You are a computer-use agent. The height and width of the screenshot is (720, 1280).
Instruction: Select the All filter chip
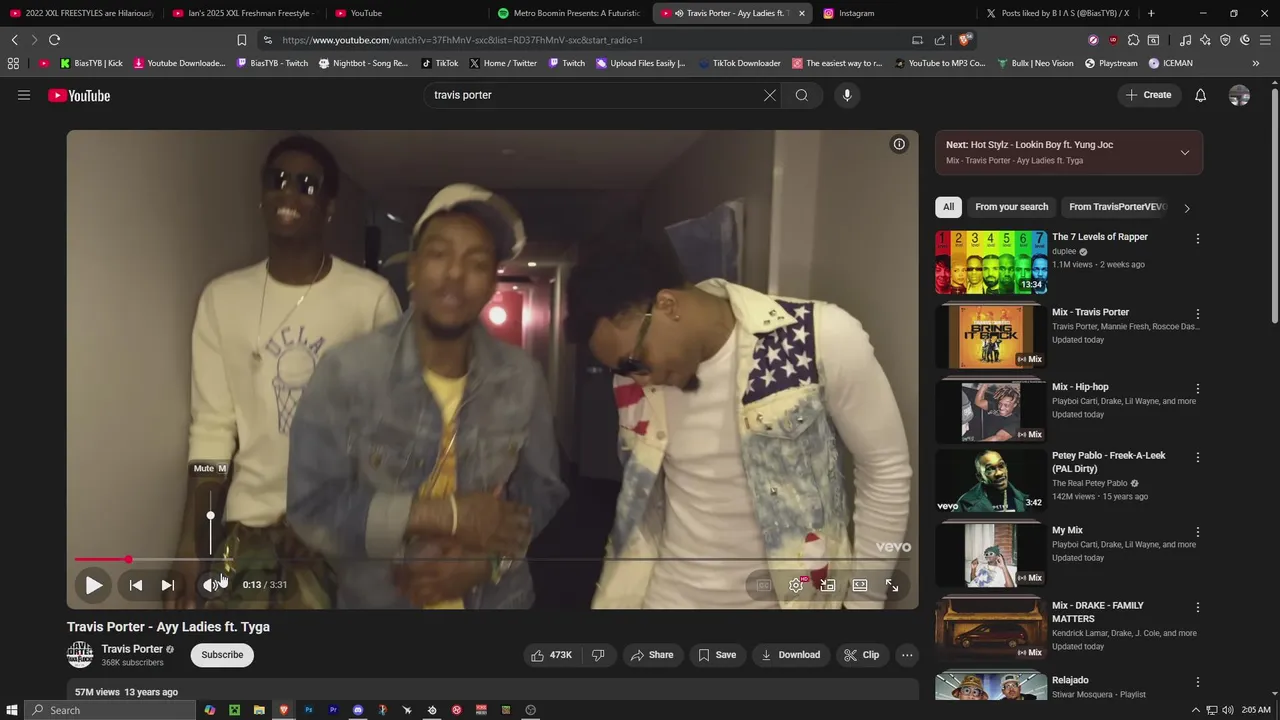(948, 207)
